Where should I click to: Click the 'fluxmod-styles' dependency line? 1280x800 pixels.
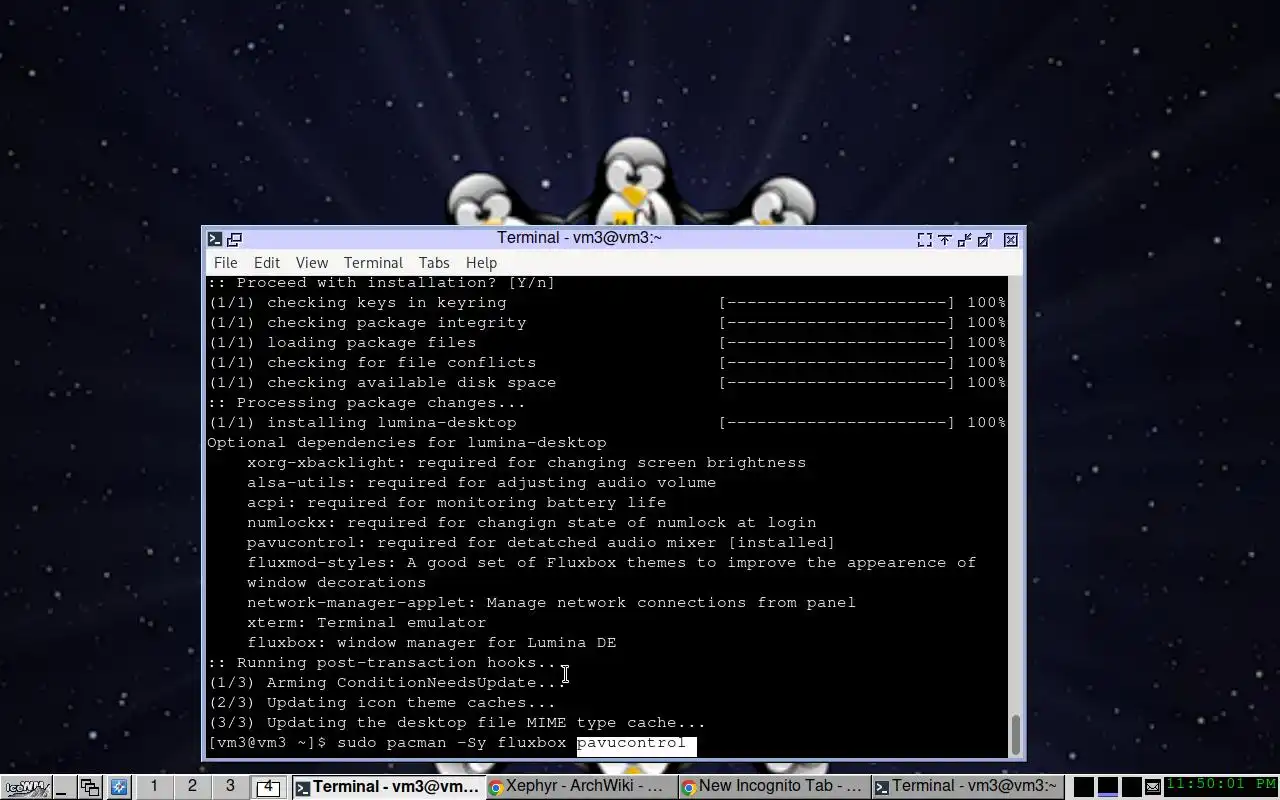(x=611, y=573)
